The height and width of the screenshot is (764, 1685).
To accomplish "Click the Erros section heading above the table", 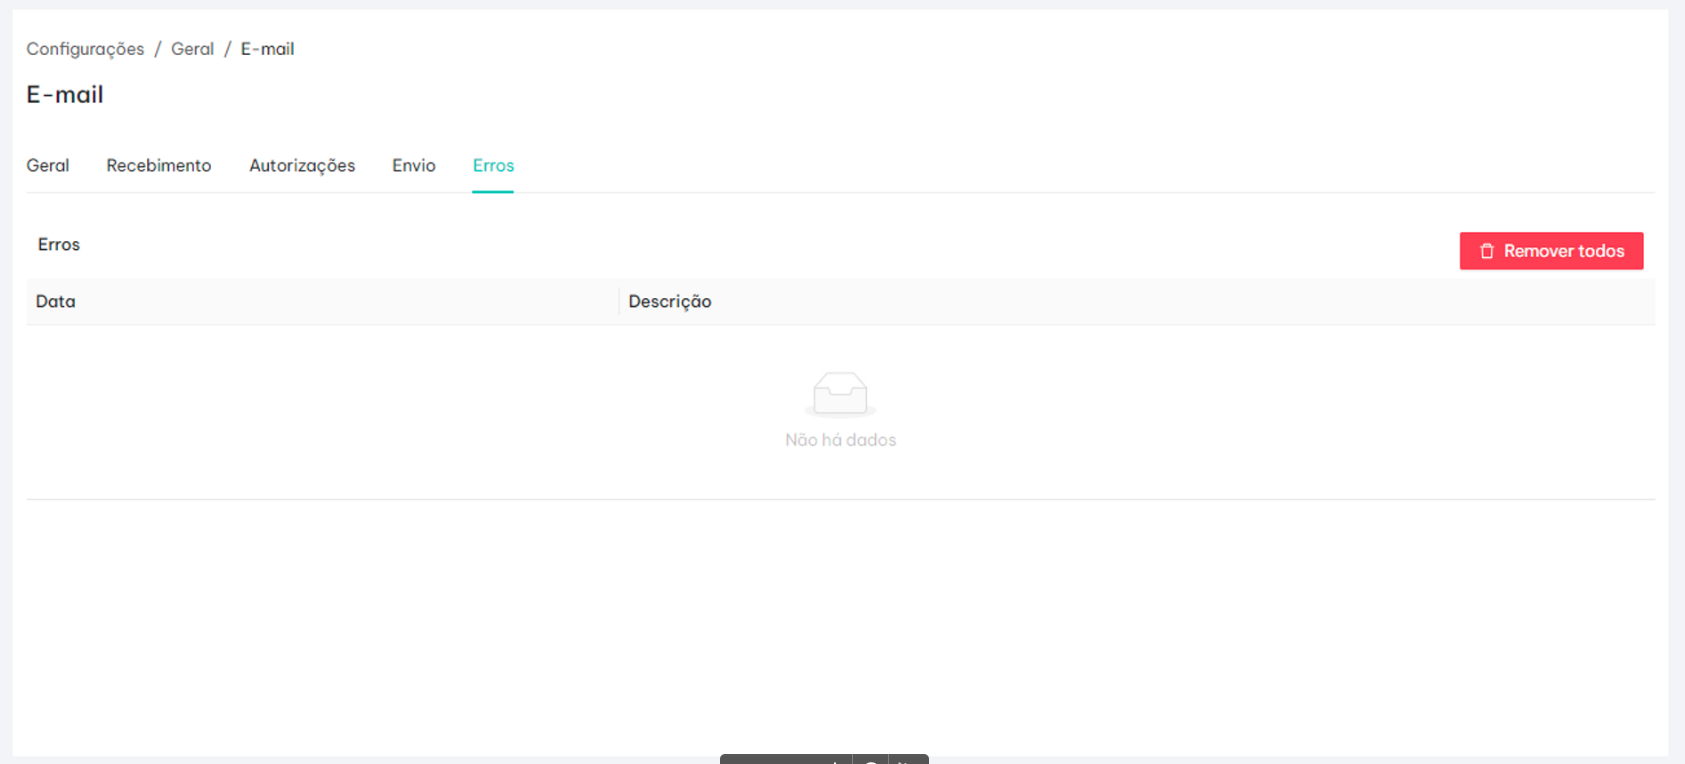I will coord(59,245).
